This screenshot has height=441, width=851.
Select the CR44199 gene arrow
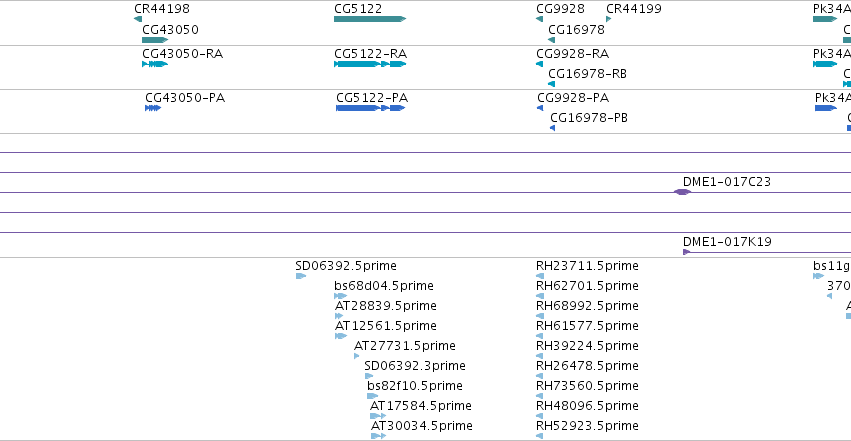(x=608, y=19)
